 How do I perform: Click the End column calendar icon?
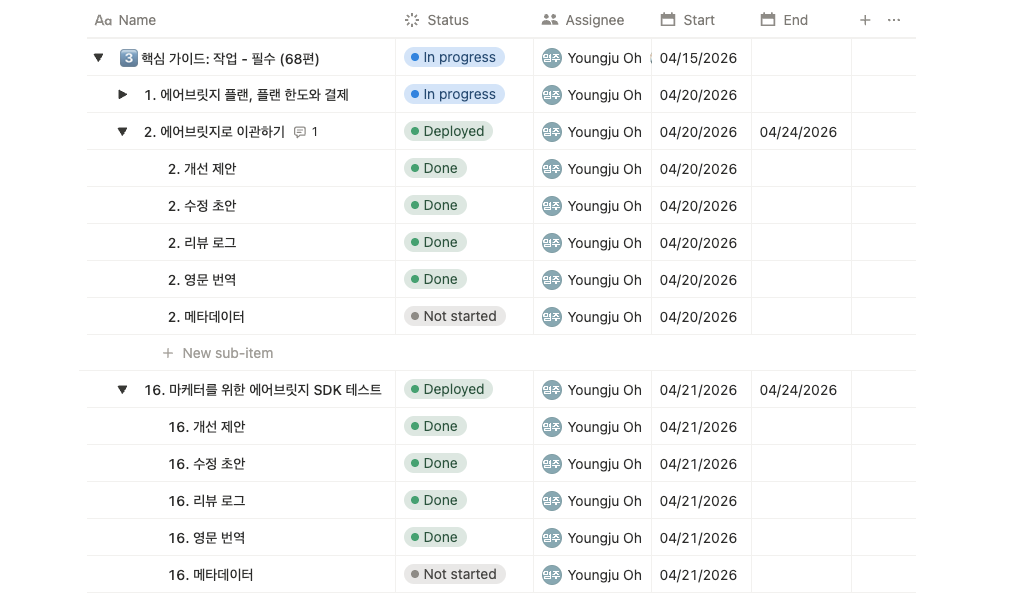coord(768,19)
